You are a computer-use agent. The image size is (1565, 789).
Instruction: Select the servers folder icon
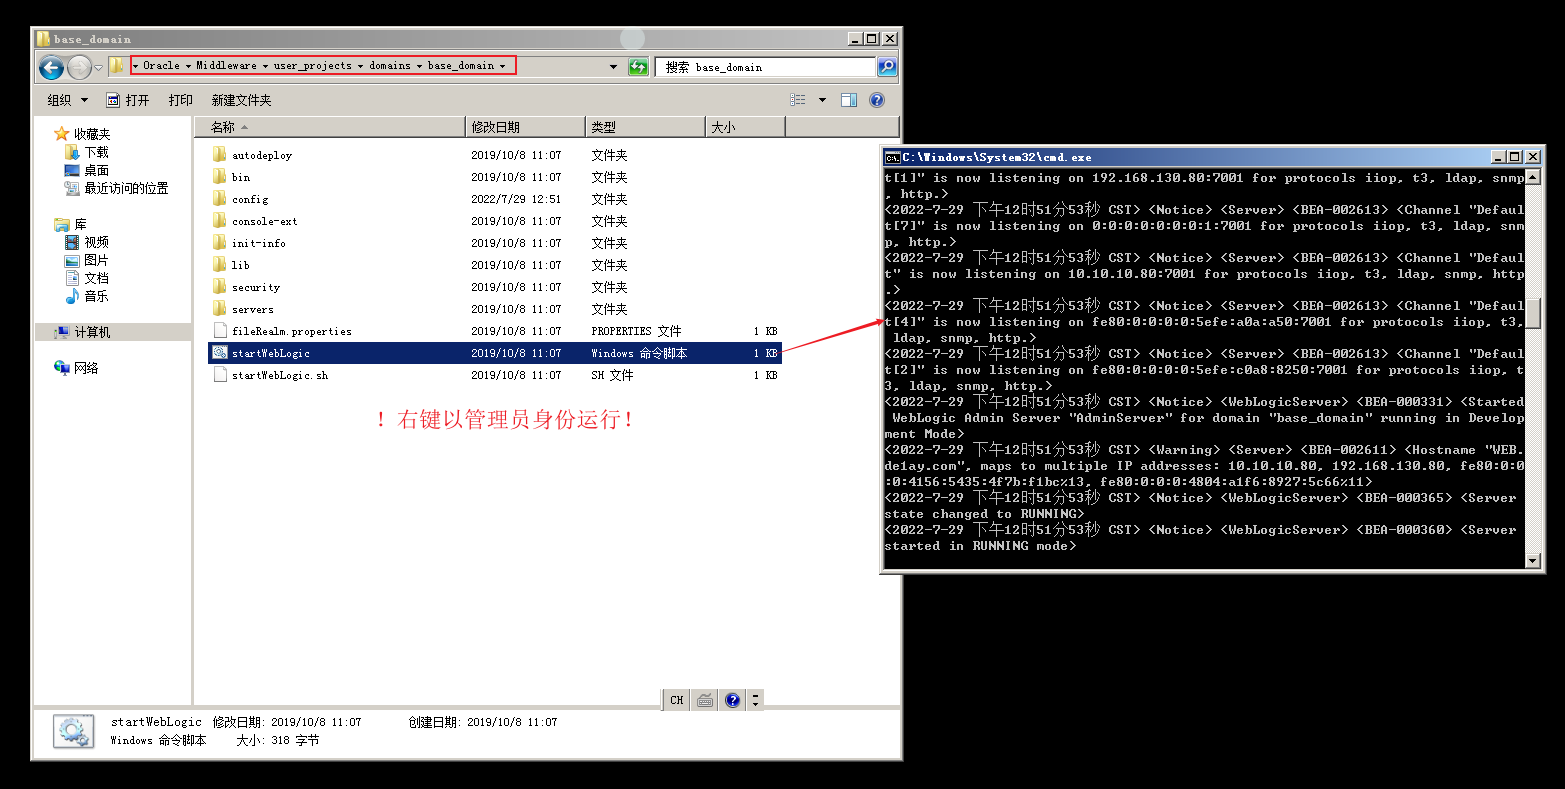point(220,309)
